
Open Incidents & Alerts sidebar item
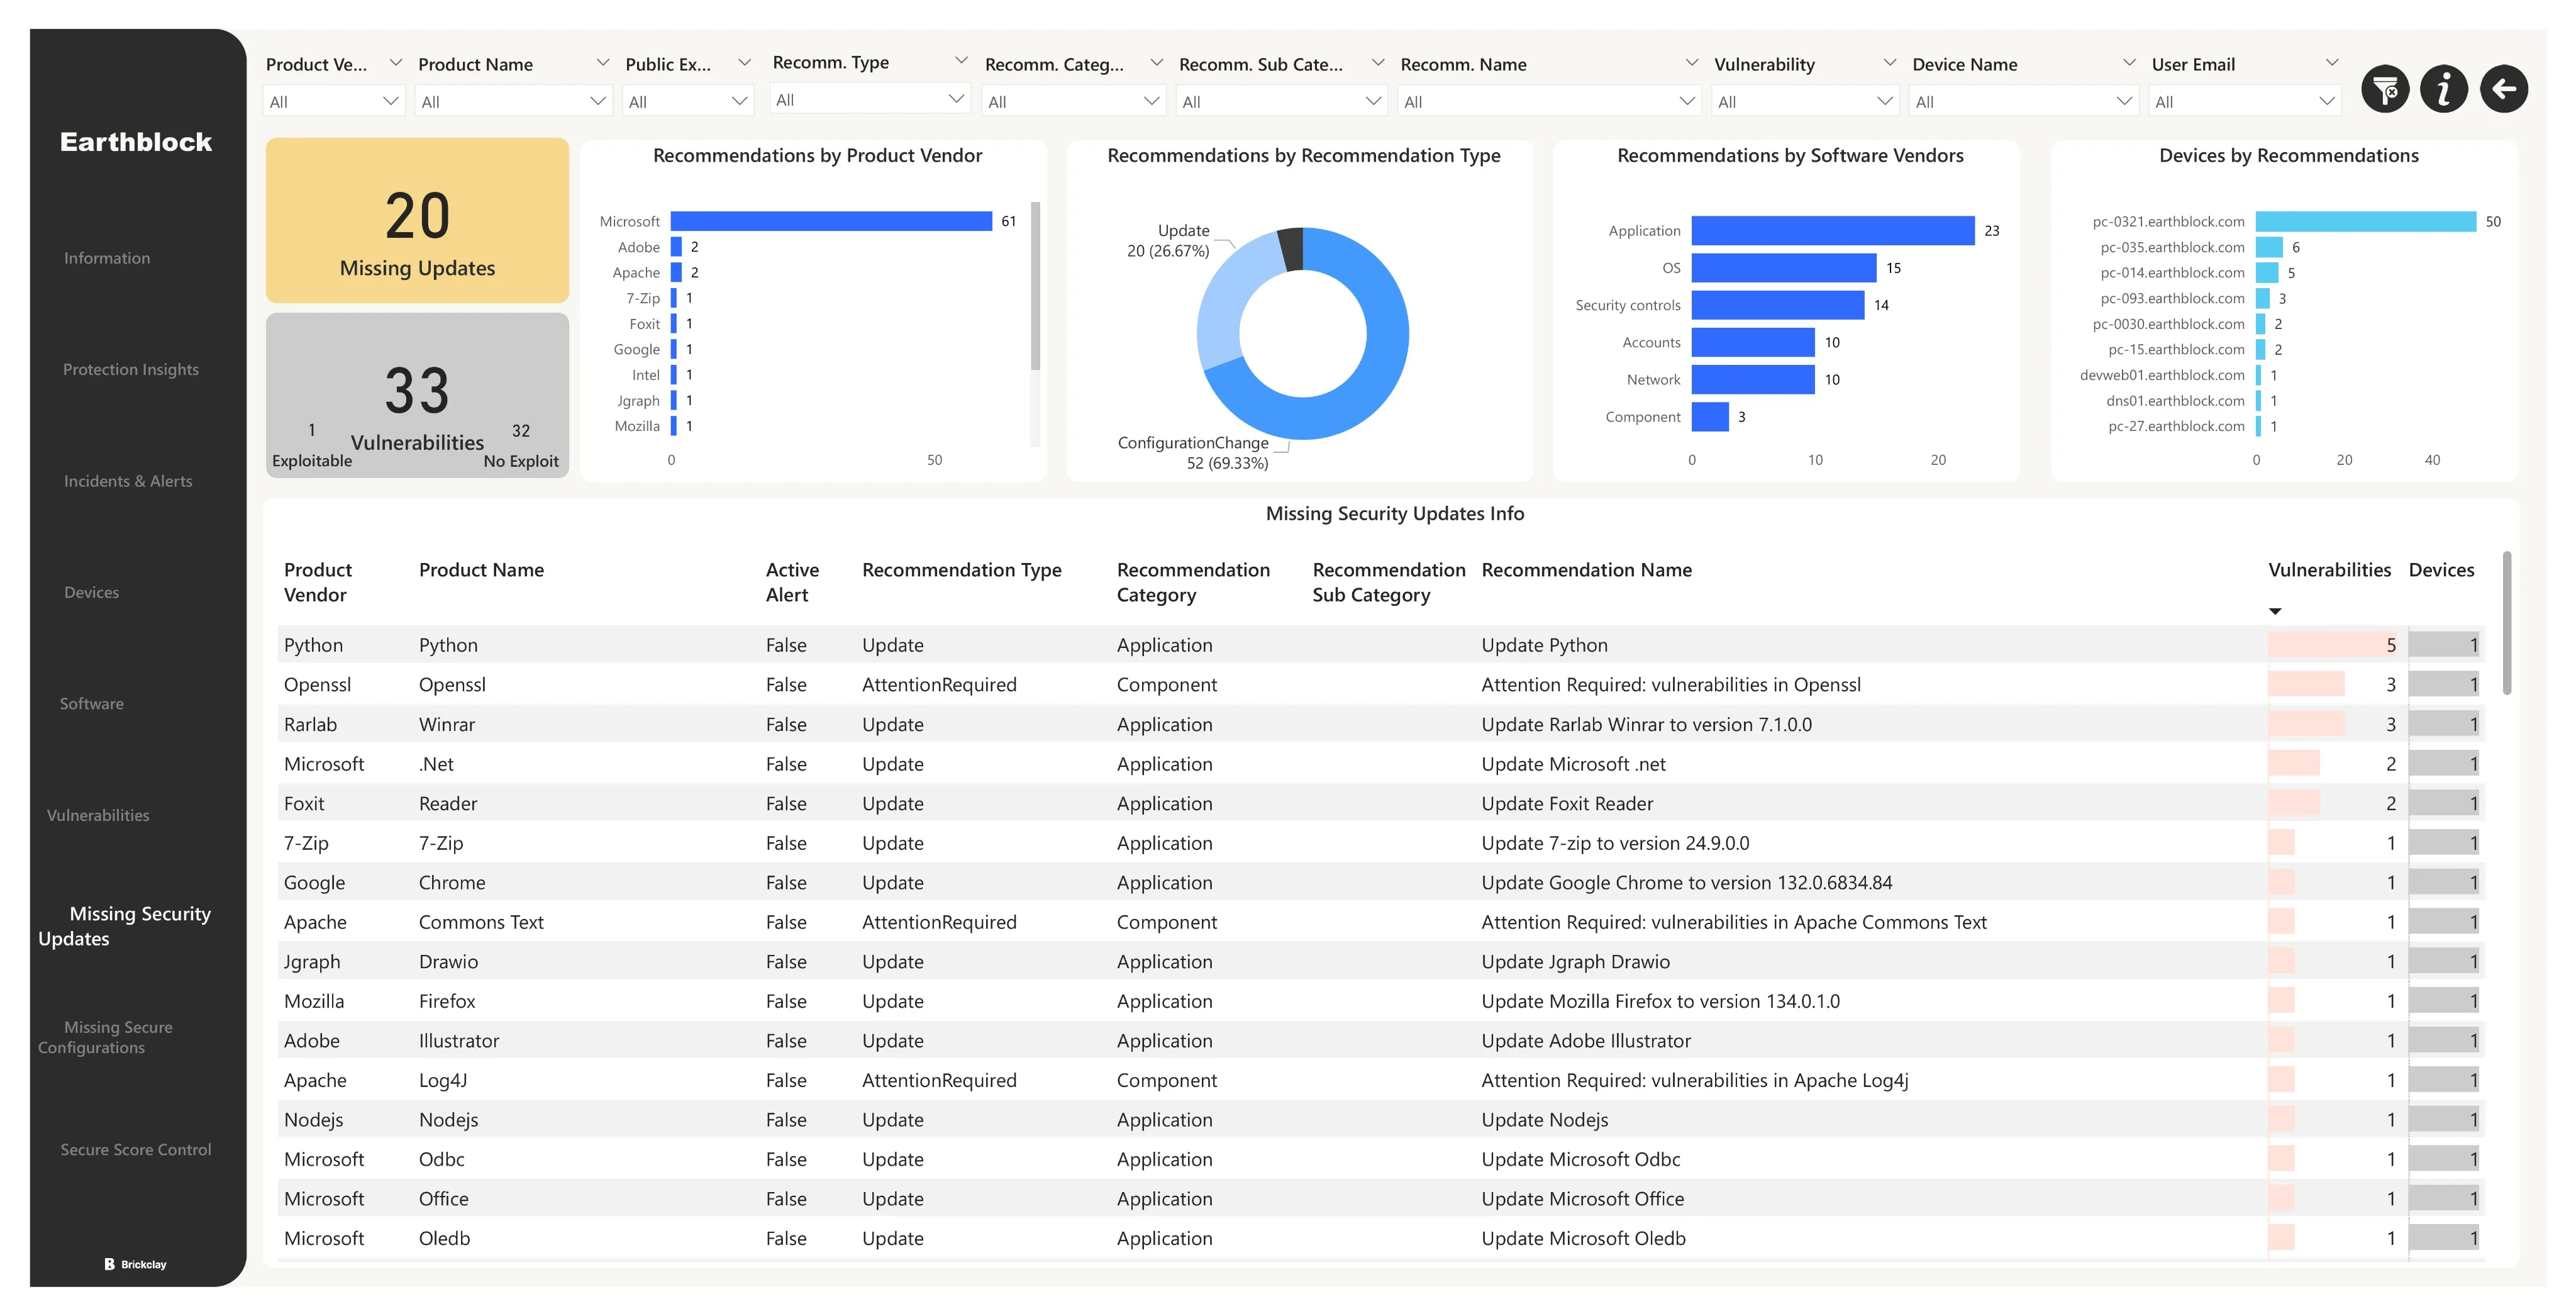[x=128, y=481]
